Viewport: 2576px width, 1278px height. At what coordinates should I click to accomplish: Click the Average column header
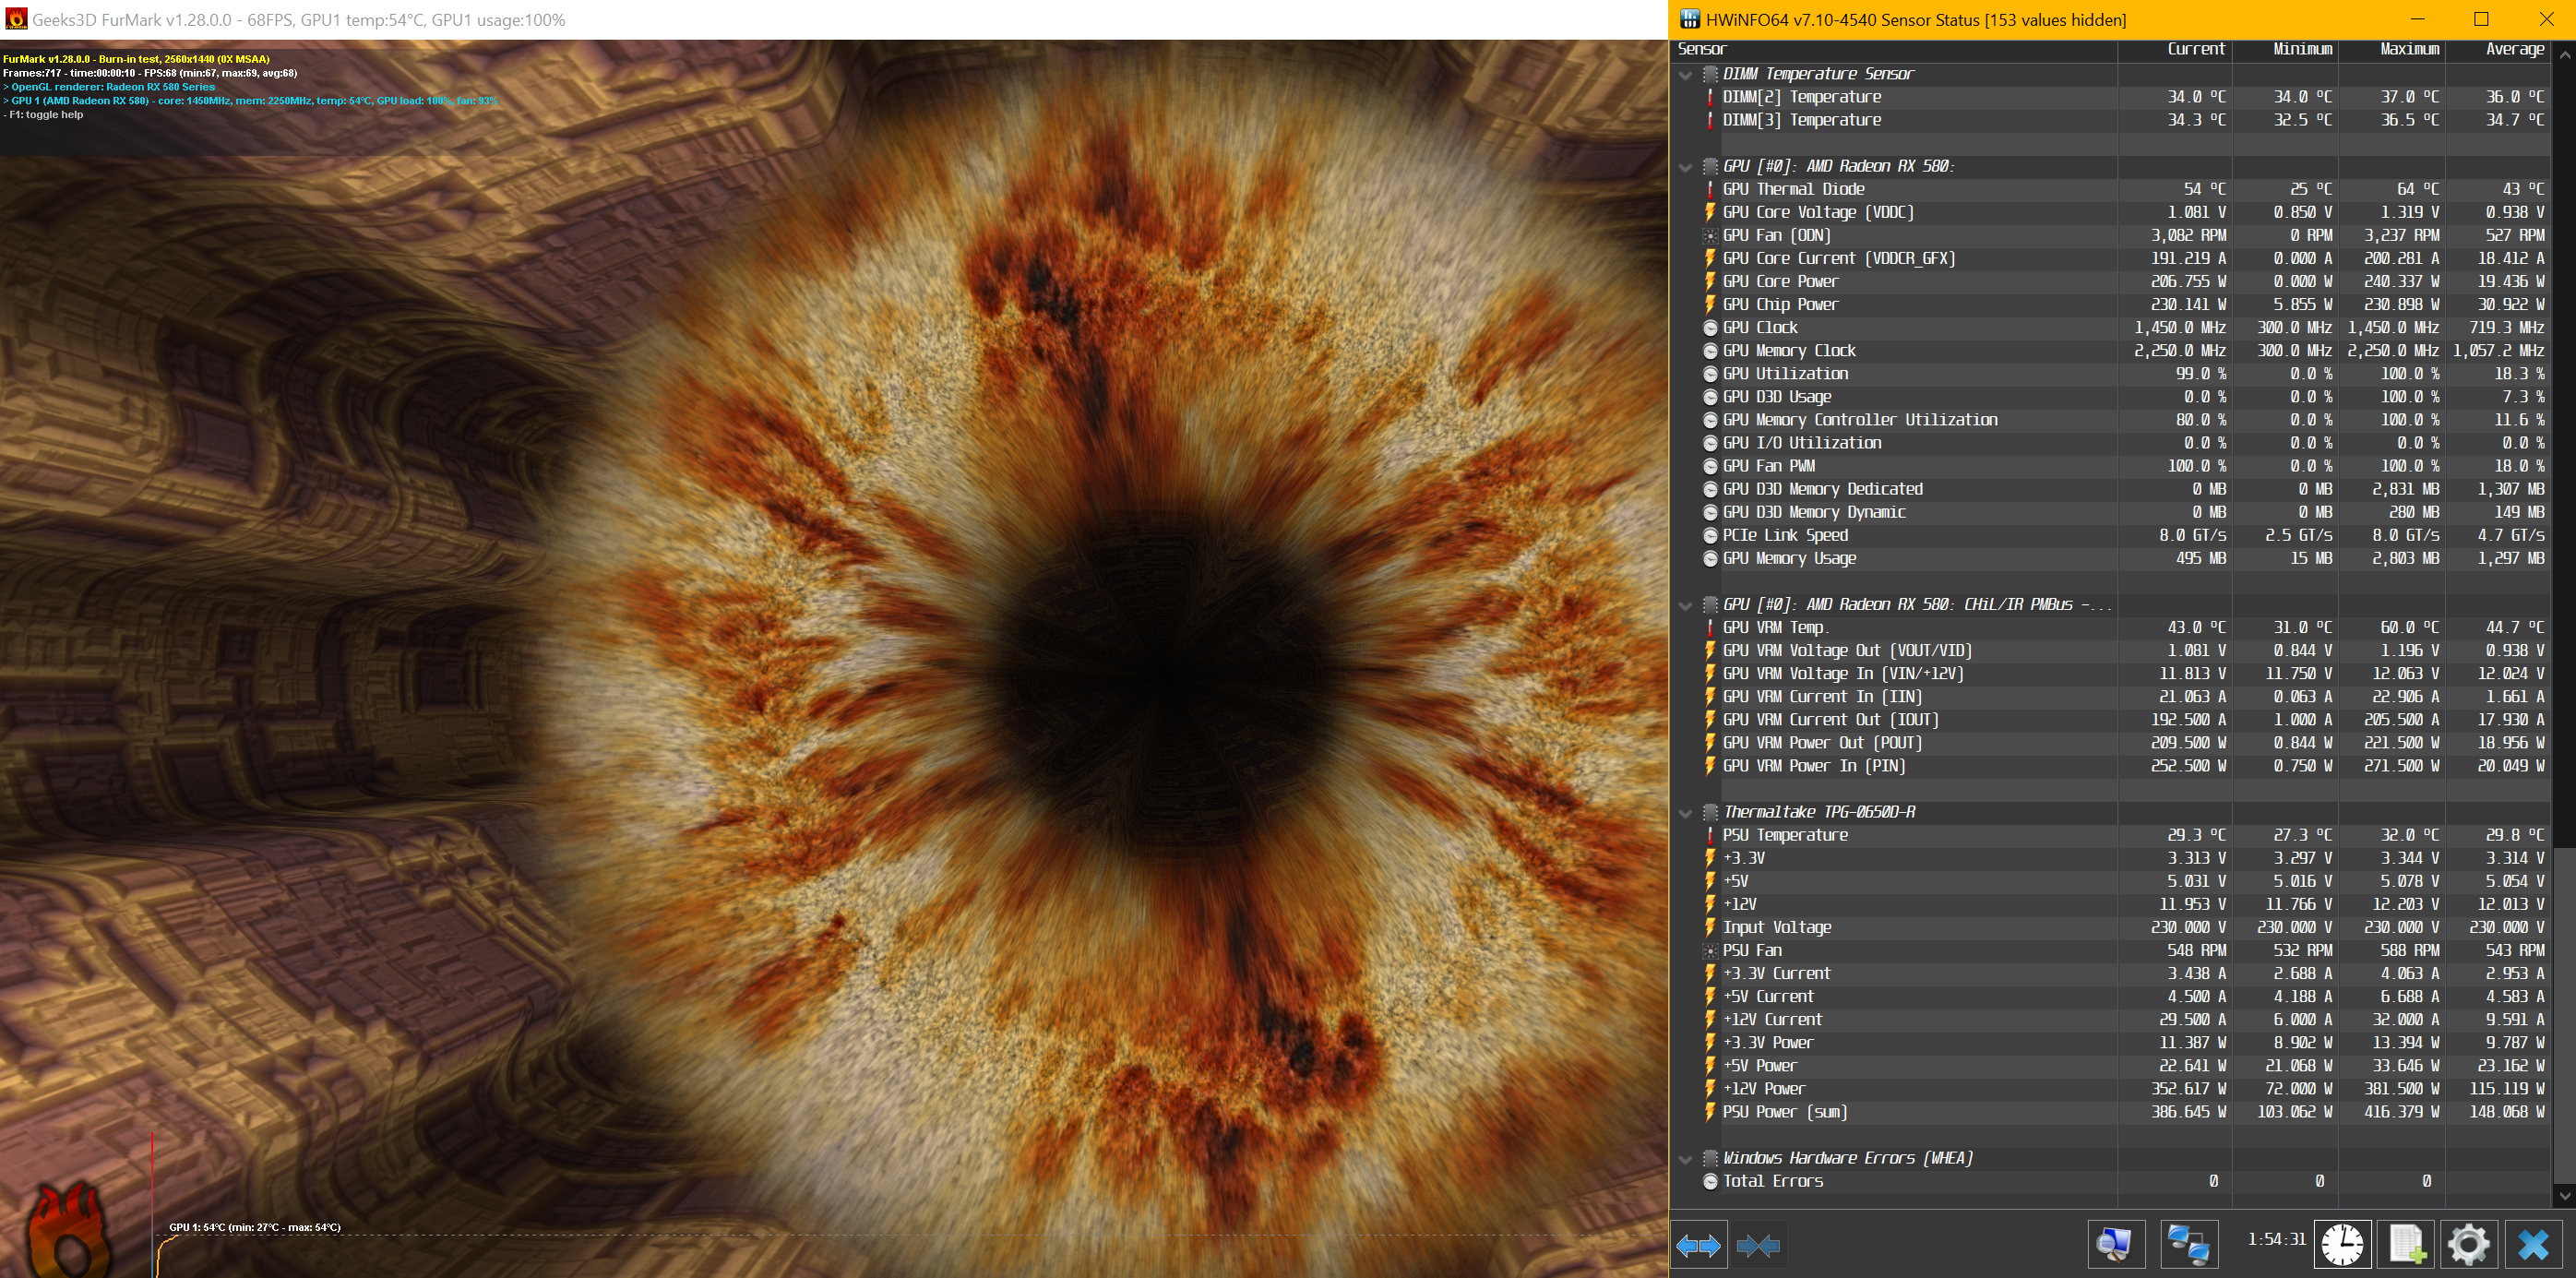[2514, 49]
